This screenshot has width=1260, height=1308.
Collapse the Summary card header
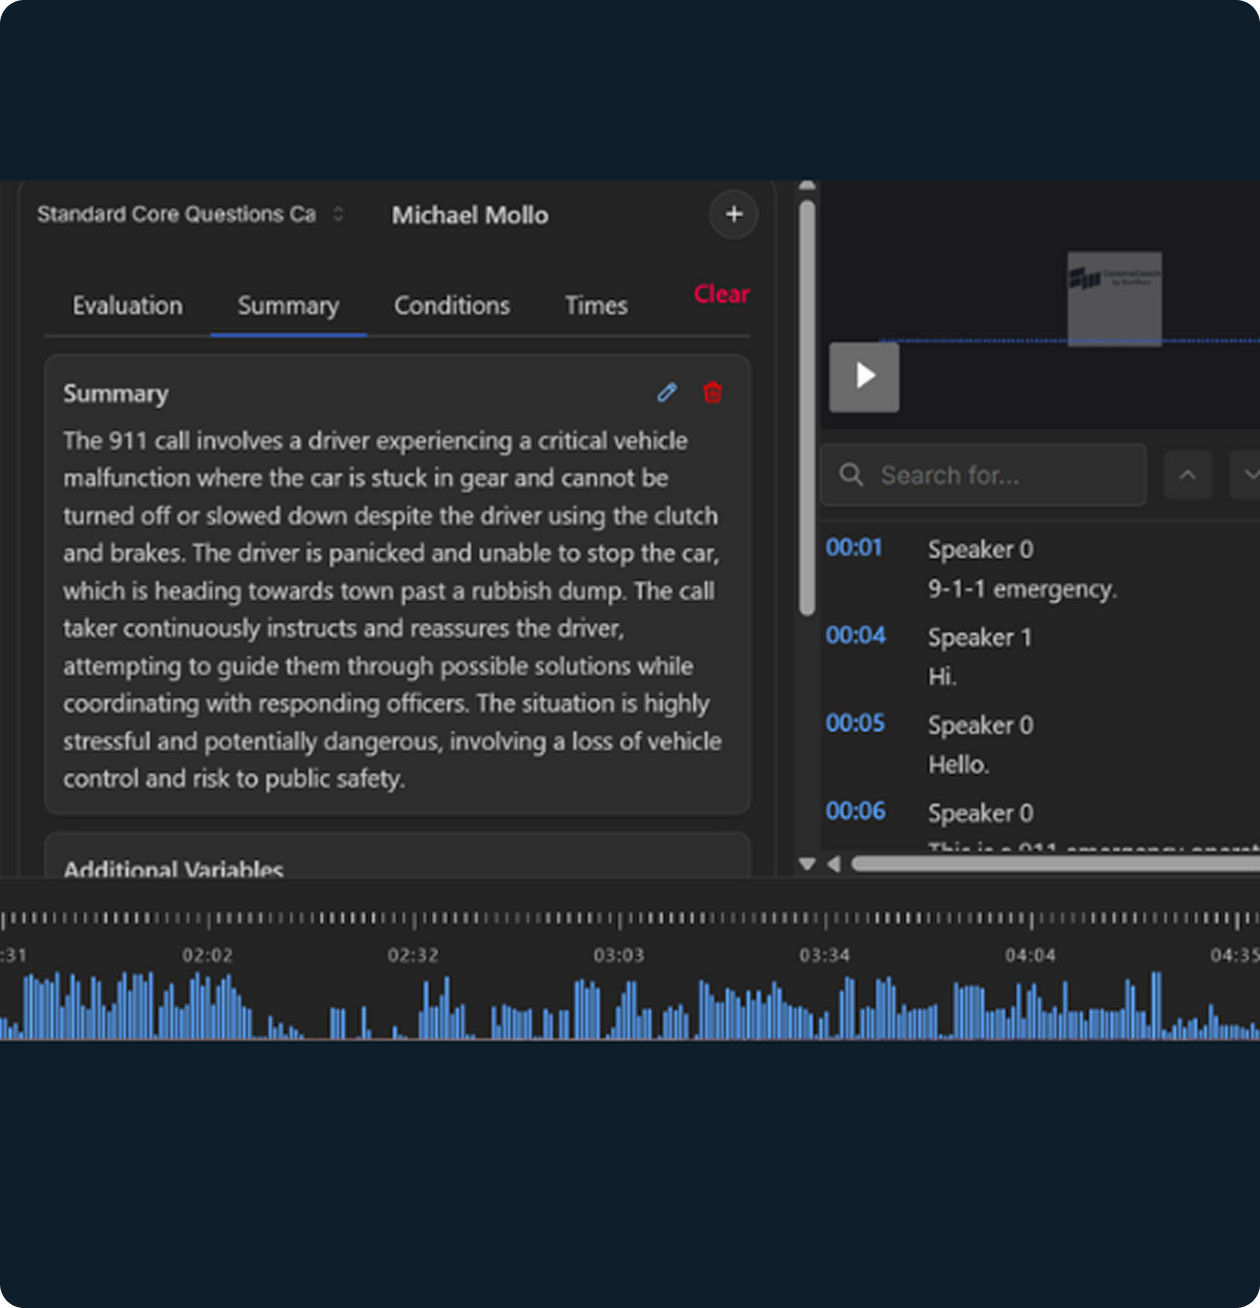pos(115,393)
